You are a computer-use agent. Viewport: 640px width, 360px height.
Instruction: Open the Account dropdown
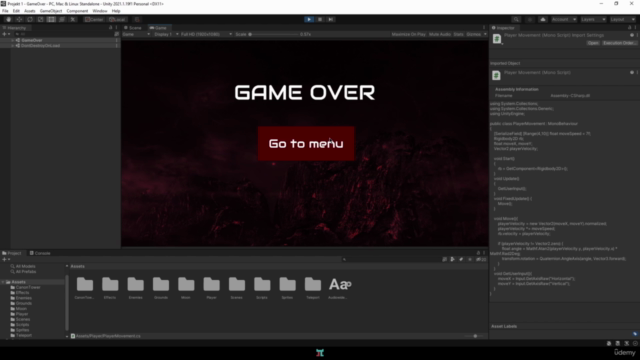[564, 19]
